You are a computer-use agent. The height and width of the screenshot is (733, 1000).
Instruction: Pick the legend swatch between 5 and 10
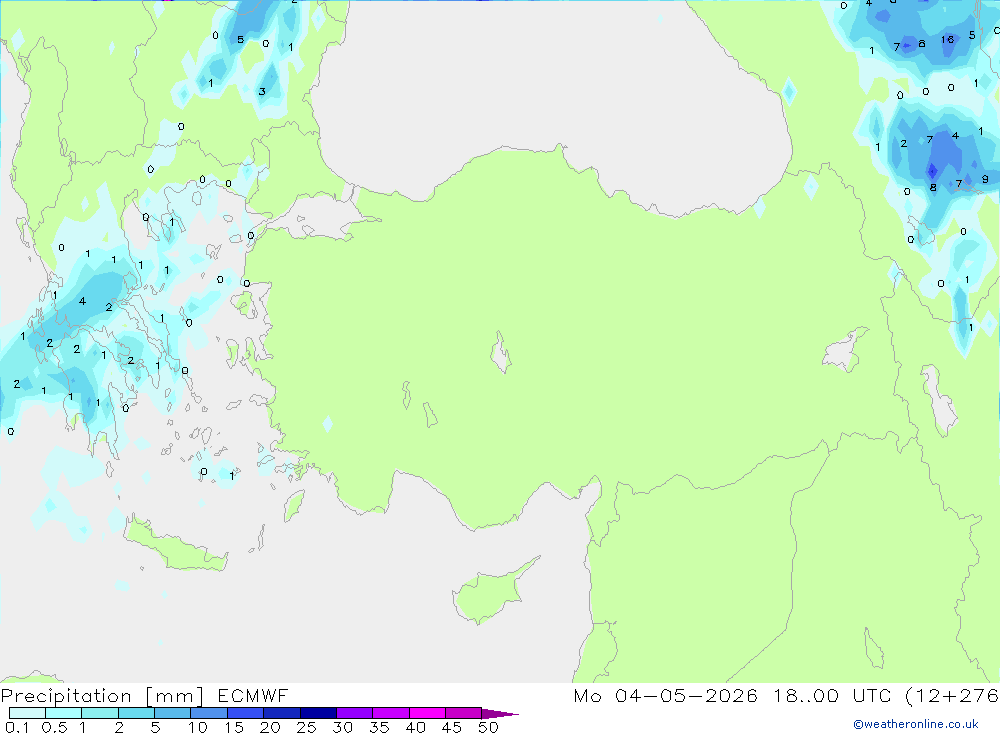[x=172, y=713]
